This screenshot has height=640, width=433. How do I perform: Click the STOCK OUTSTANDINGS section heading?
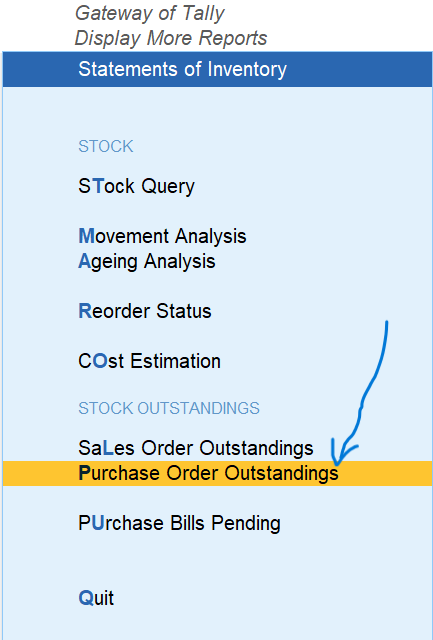pyautogui.click(x=169, y=409)
